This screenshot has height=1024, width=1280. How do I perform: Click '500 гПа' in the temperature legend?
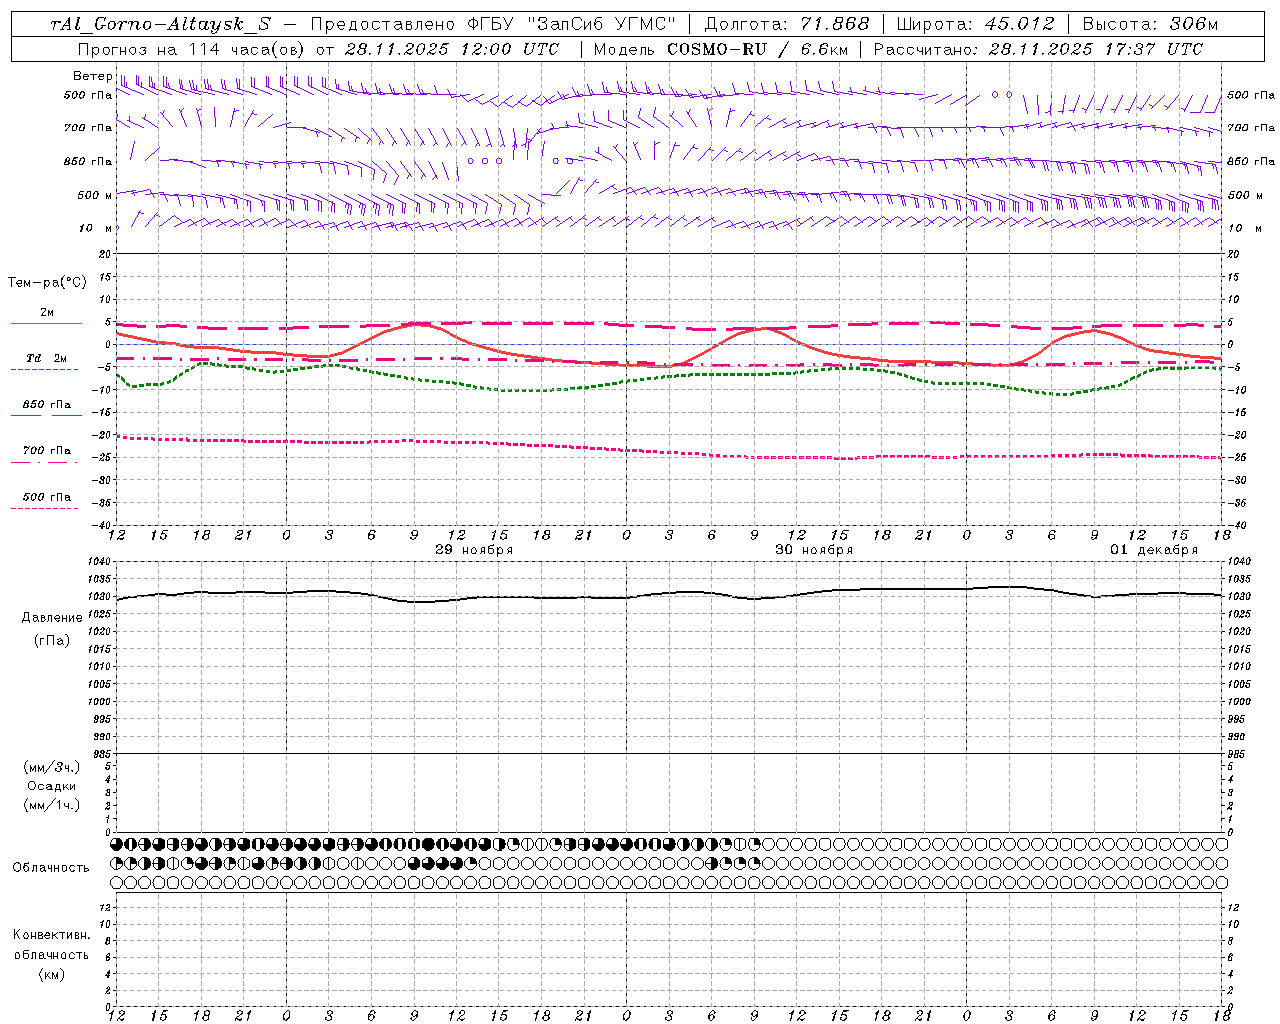[47, 496]
